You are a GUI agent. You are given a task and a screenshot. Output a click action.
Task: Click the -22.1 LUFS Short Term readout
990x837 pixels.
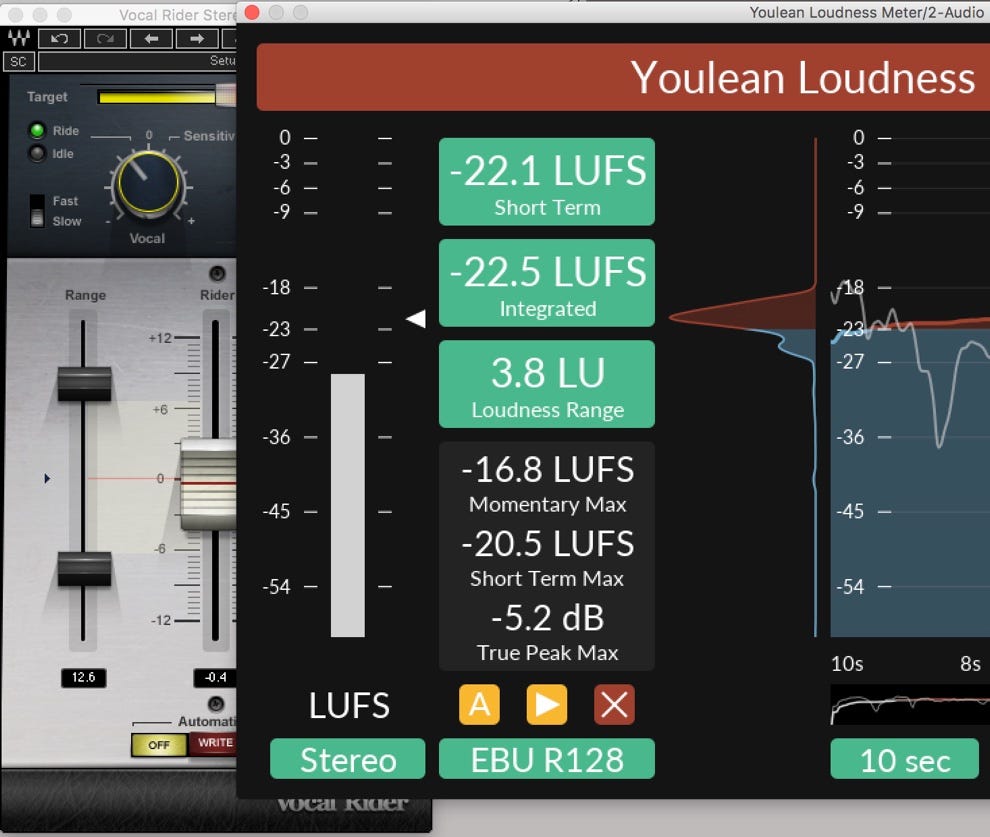click(x=547, y=182)
